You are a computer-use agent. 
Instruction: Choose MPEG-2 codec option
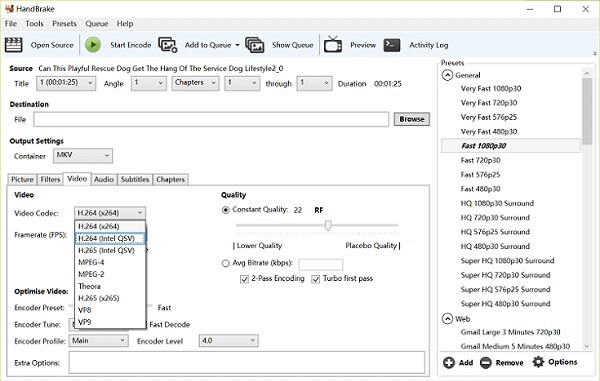pos(110,274)
